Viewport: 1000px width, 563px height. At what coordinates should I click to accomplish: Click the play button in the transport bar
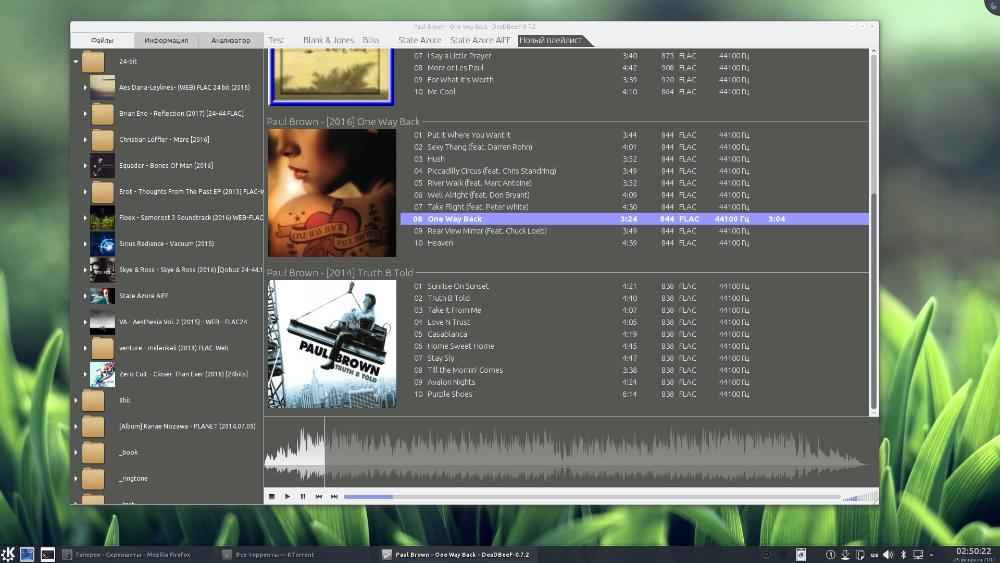[288, 497]
